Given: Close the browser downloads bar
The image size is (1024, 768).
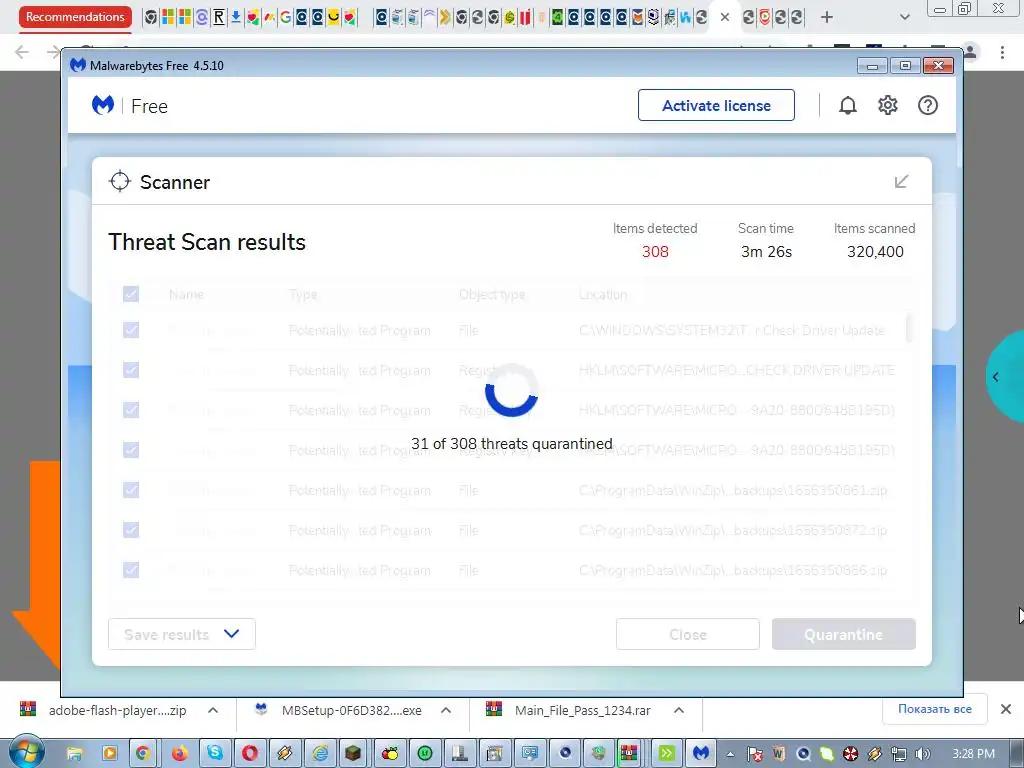Looking at the screenshot, I should pos(1006,709).
